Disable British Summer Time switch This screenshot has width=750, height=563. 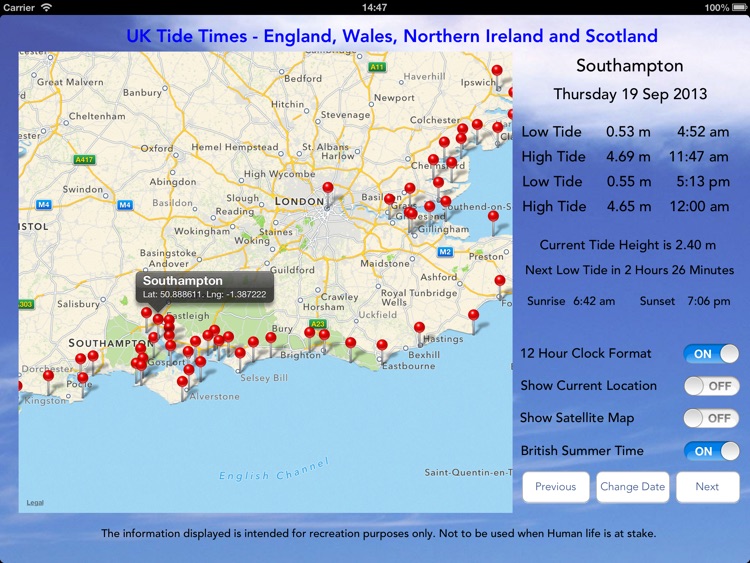[x=711, y=451]
